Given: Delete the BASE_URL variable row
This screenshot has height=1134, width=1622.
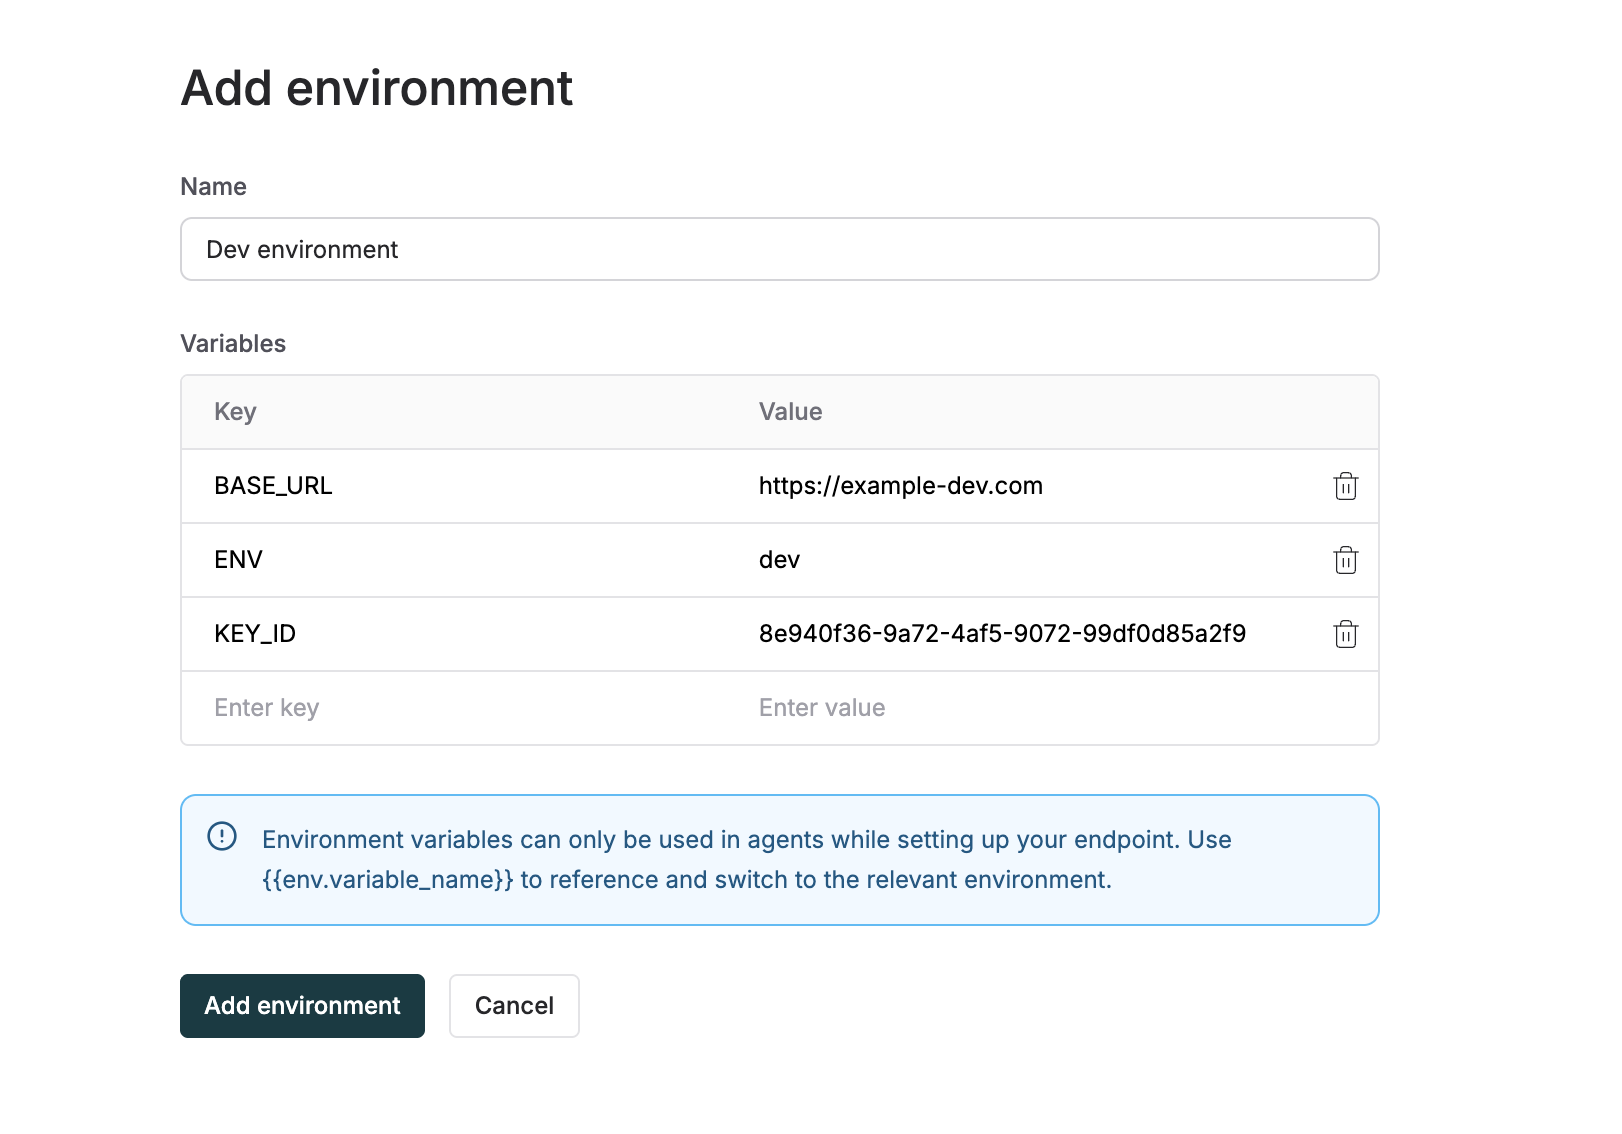Looking at the screenshot, I should pyautogui.click(x=1345, y=486).
